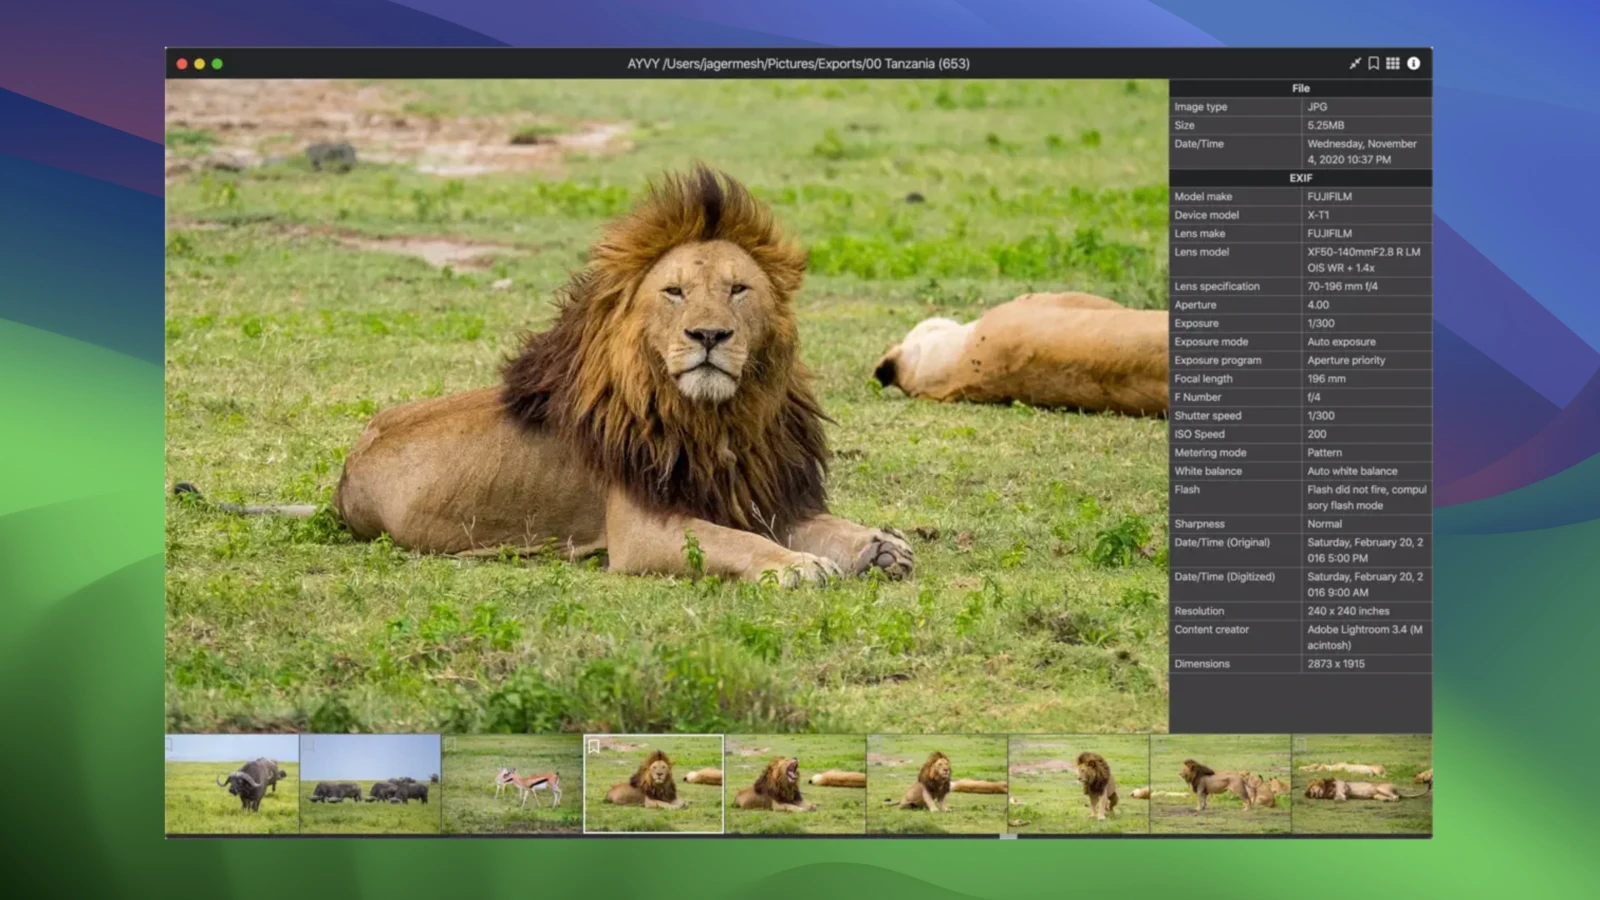Select the single buffalo thumbnail
Screen dimensions: 1600x900
tap(232, 785)
